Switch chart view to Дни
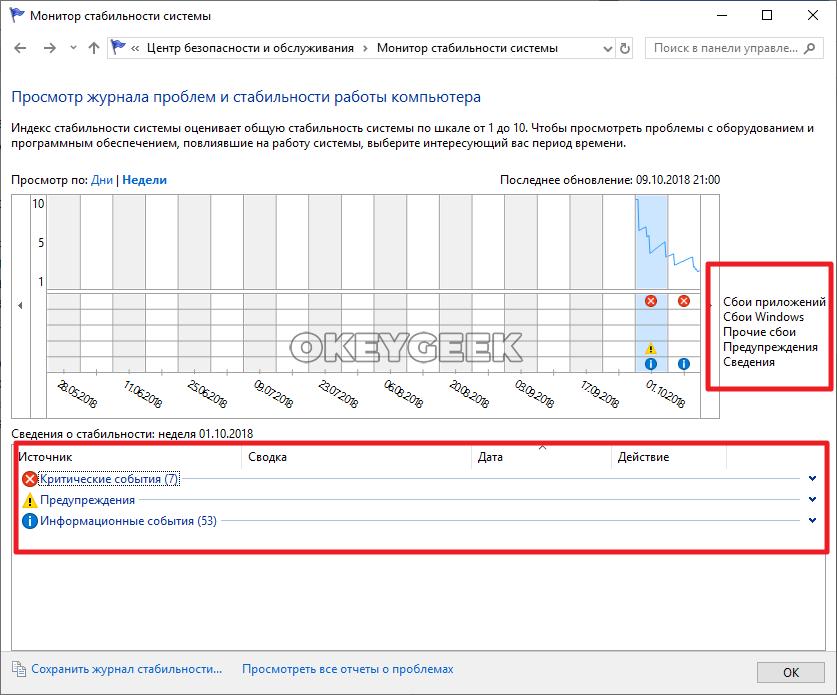 [102, 180]
